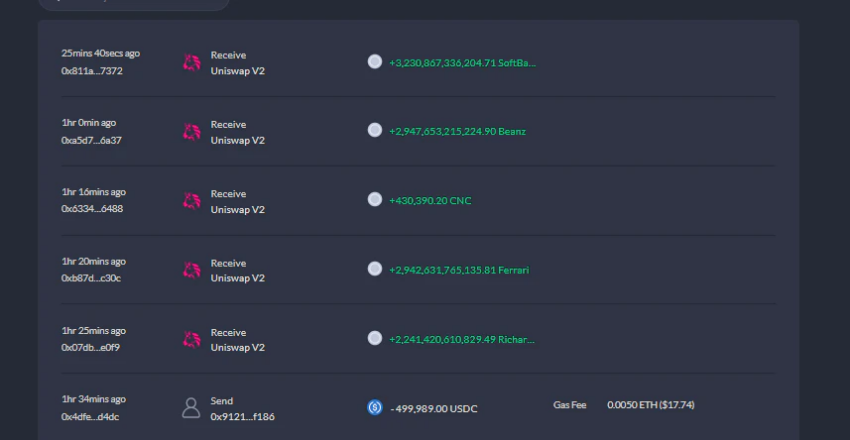850x440 pixels.
Task: Click the Uniswap icon in the SoftBa row
Action: [191, 63]
